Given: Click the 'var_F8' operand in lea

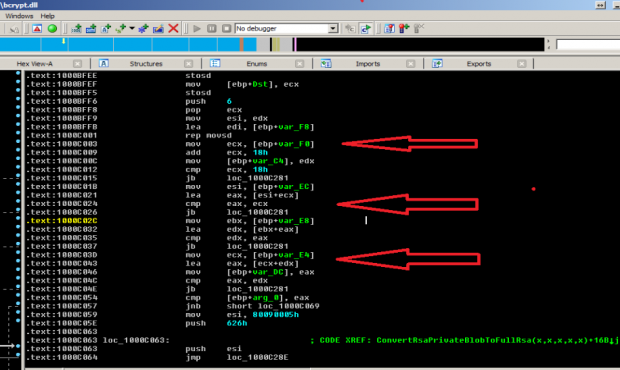Looking at the screenshot, I should [294, 127].
